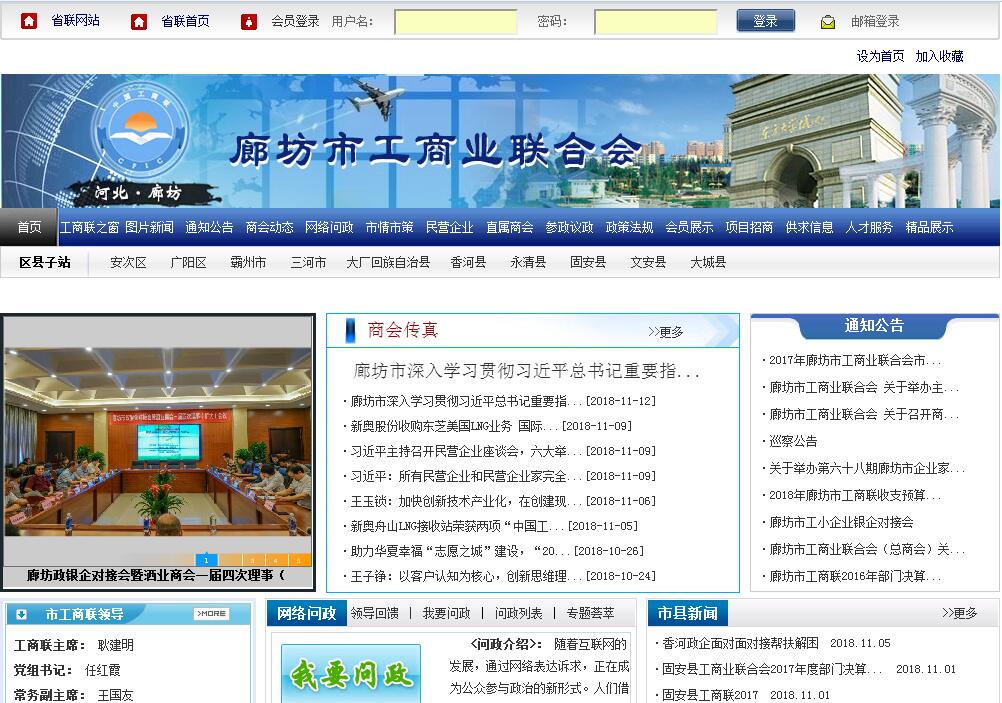Open the 通知公告 navigation menu item

click(x=209, y=227)
